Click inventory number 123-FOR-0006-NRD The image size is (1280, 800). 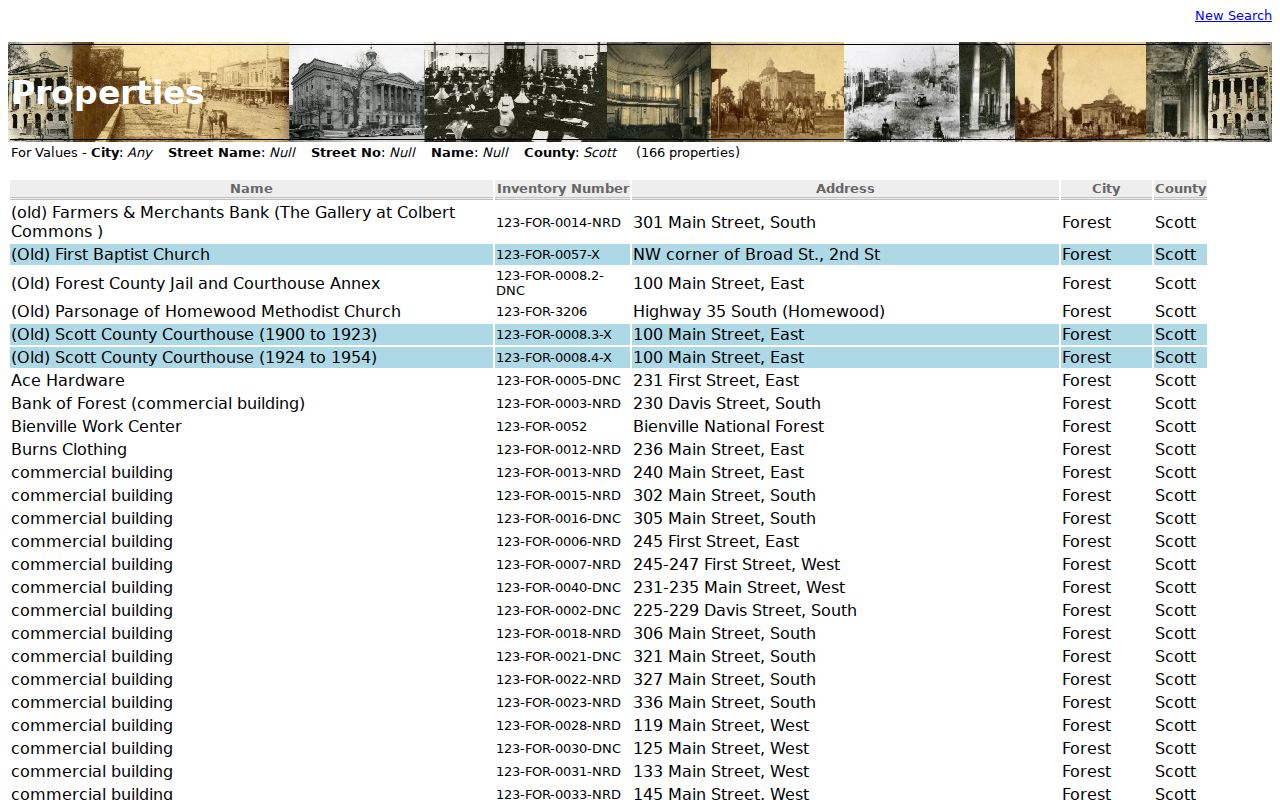tap(558, 541)
